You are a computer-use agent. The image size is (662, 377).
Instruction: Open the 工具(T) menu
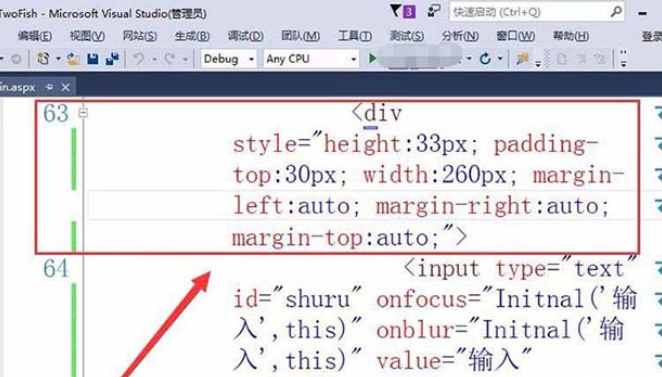click(355, 36)
